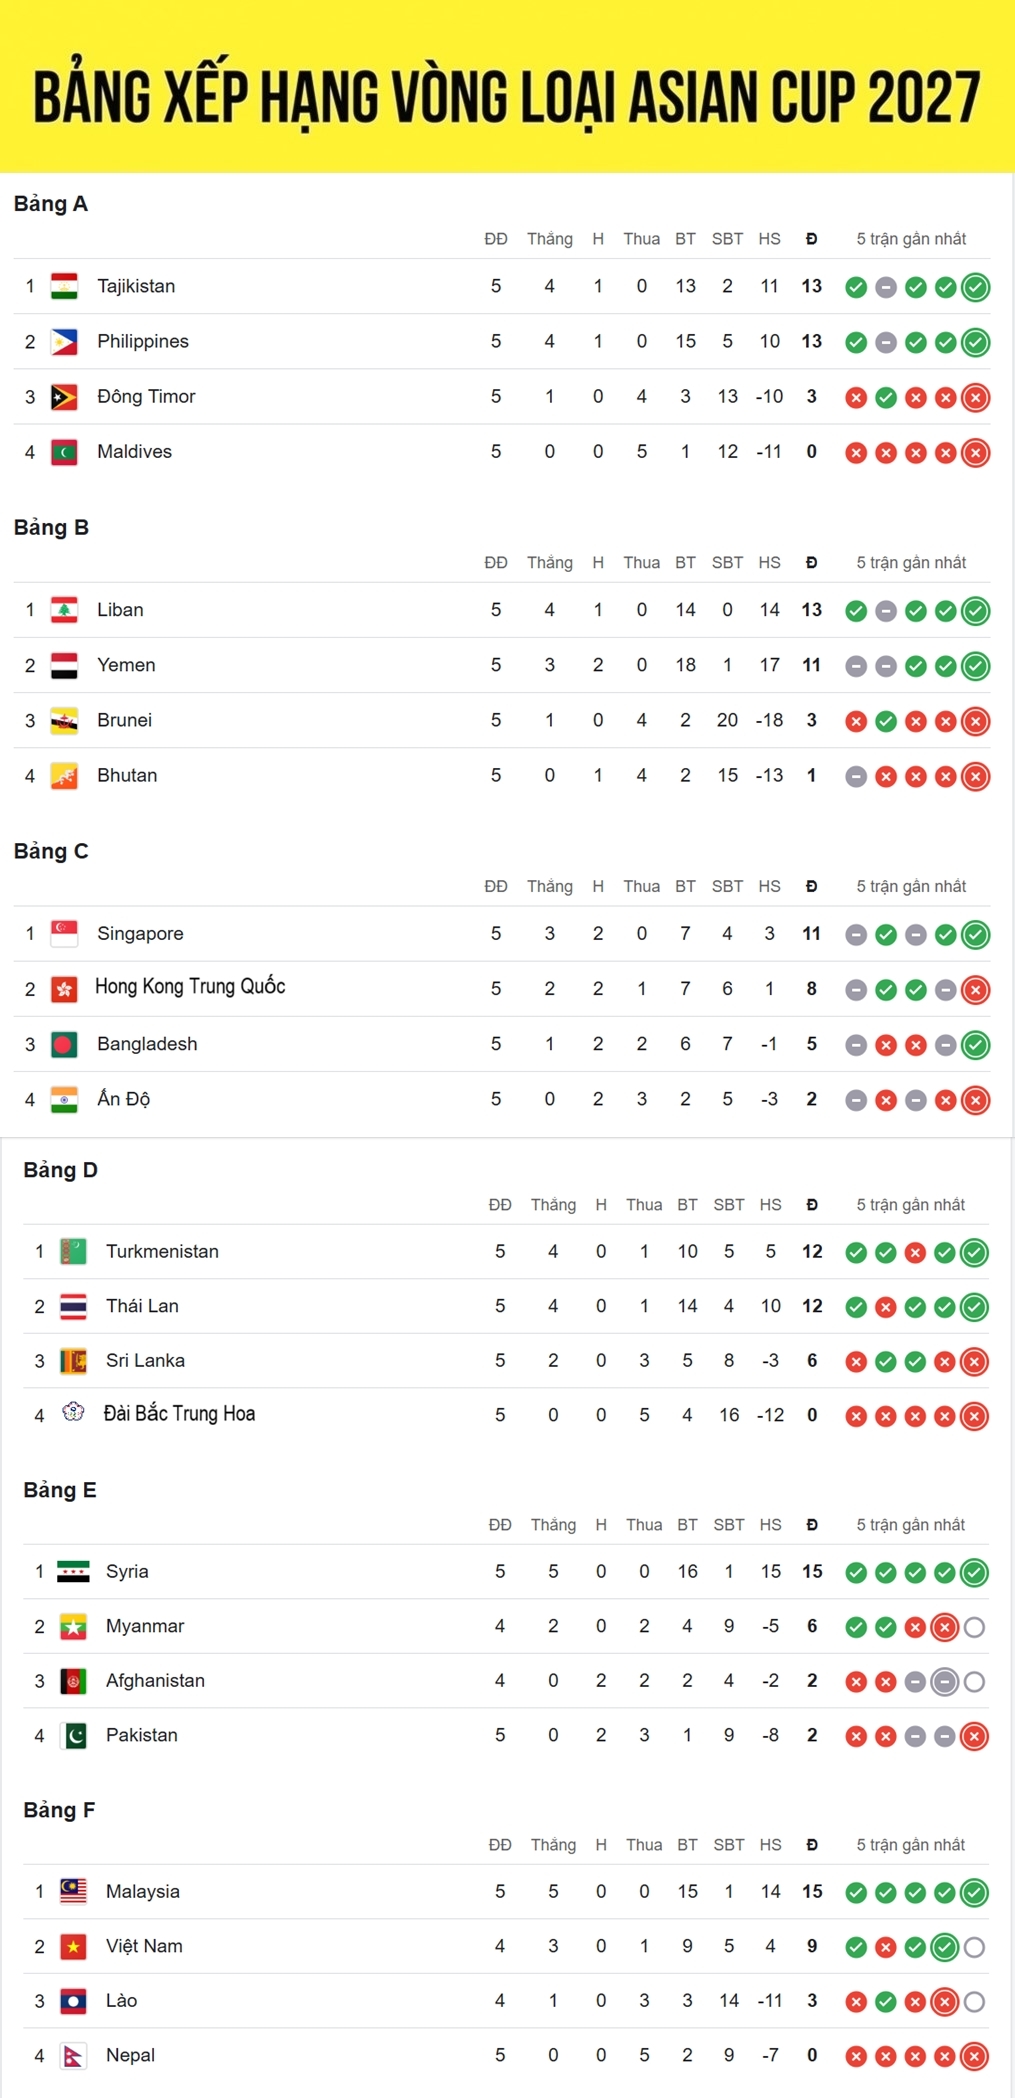Click Maldives' highlighted latest loss indicator

(975, 453)
